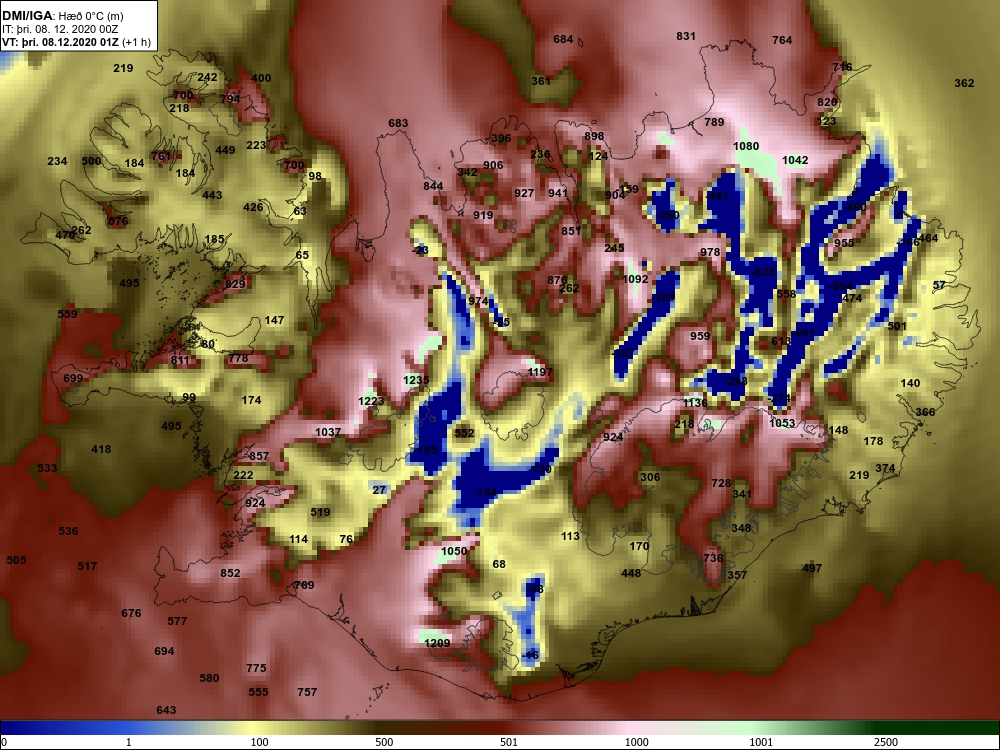Click the map value '242'
This screenshot has height=750, width=1000.
coord(207,77)
